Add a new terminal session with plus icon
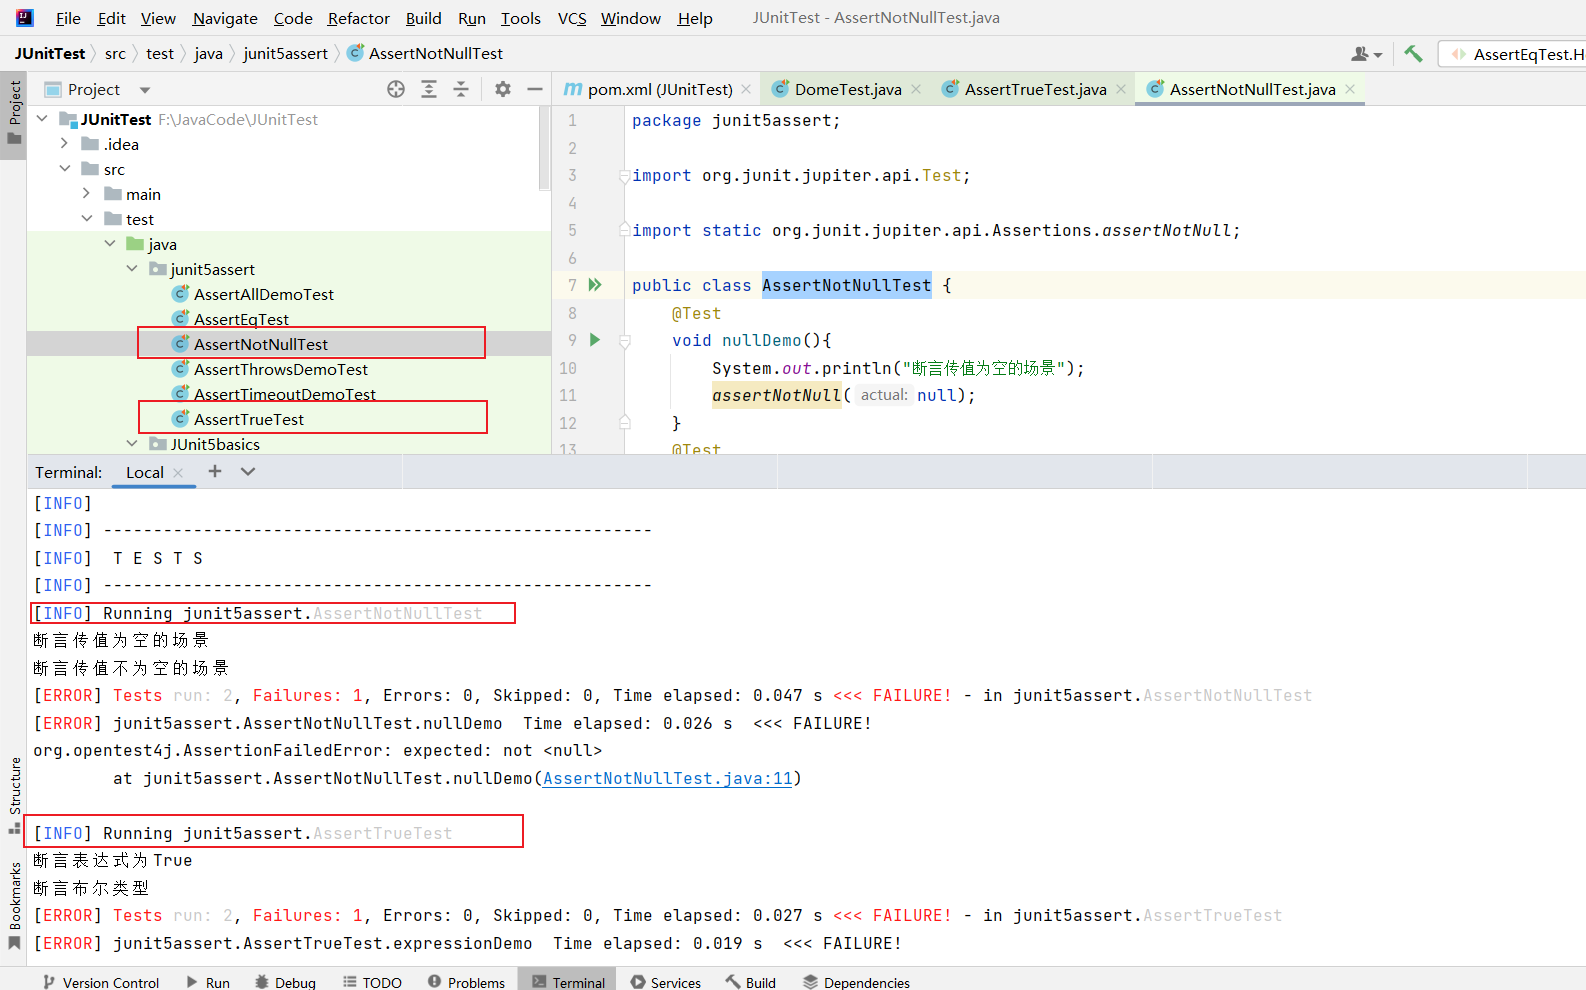1586x990 pixels. coord(215,471)
